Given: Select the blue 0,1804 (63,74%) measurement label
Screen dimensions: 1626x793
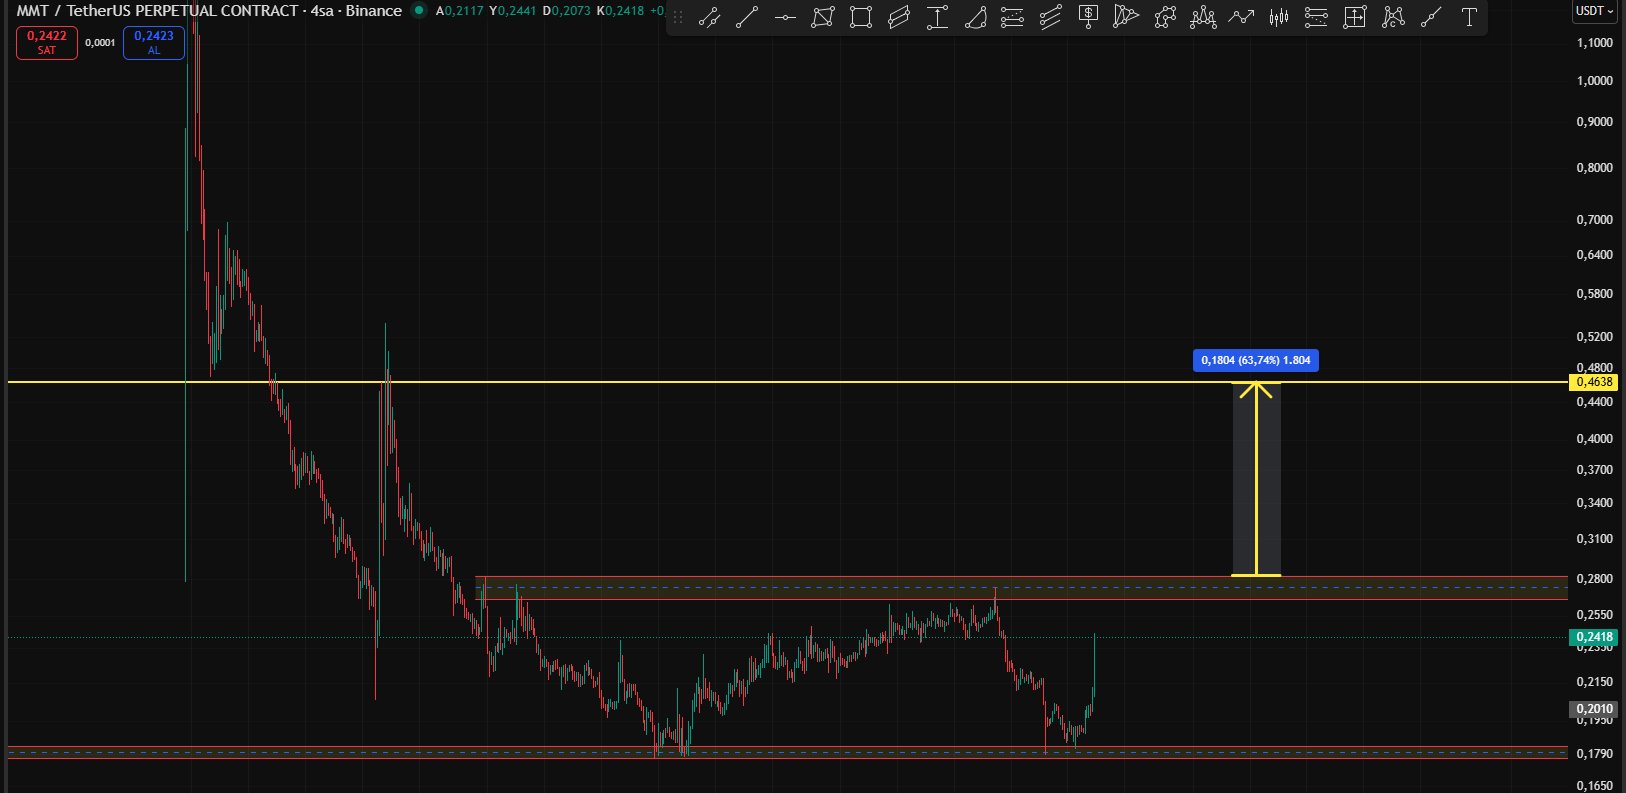Looking at the screenshot, I should 1256,360.
